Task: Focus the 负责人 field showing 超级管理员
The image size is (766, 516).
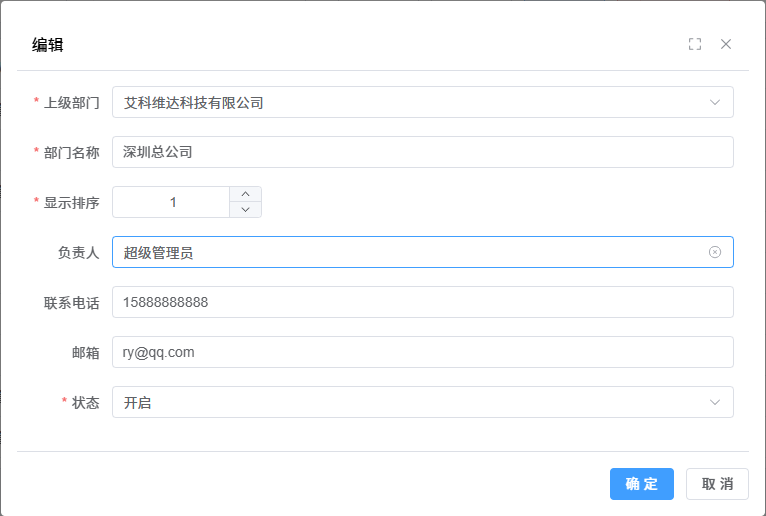Action: tap(400, 252)
